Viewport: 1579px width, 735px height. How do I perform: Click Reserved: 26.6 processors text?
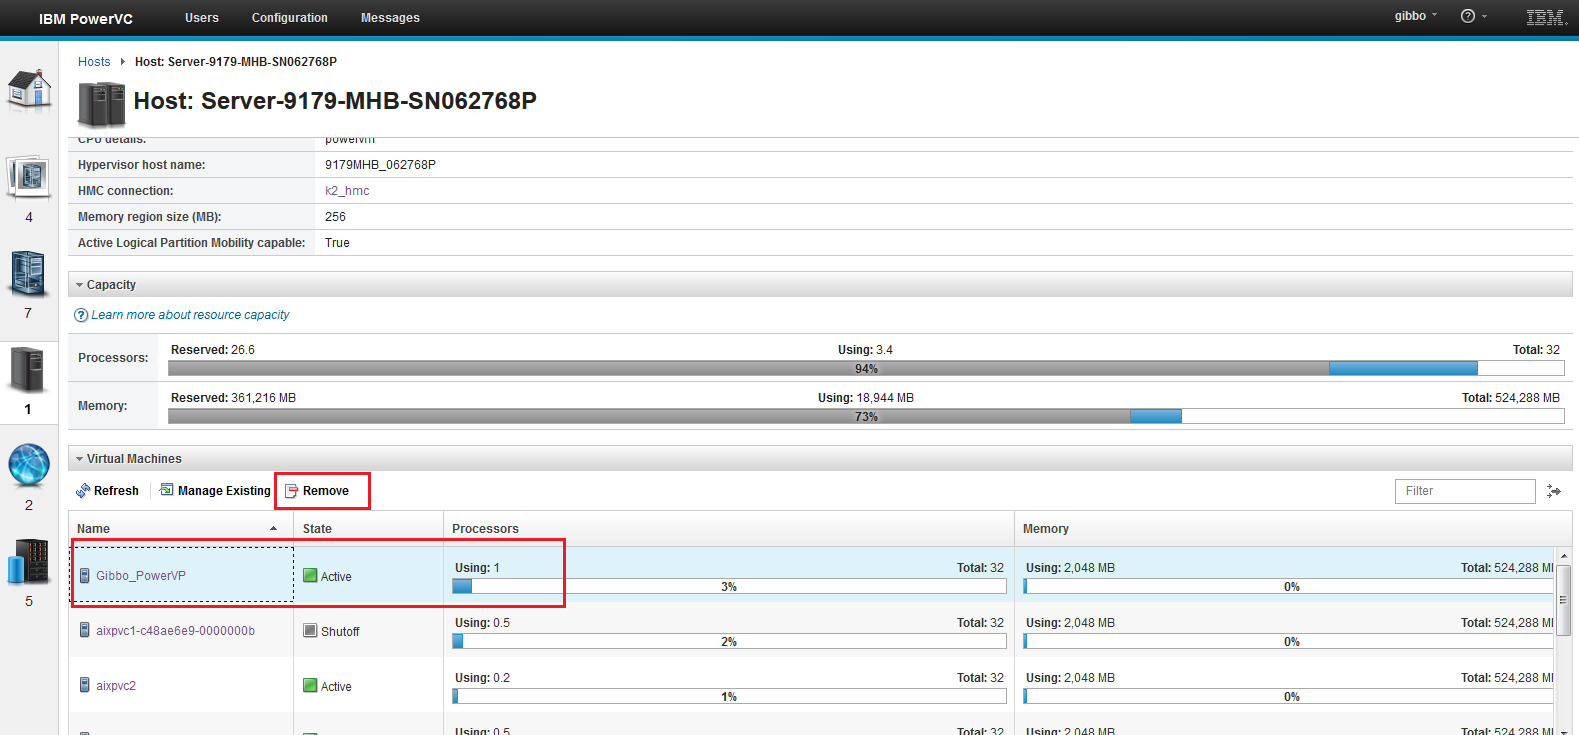(213, 350)
